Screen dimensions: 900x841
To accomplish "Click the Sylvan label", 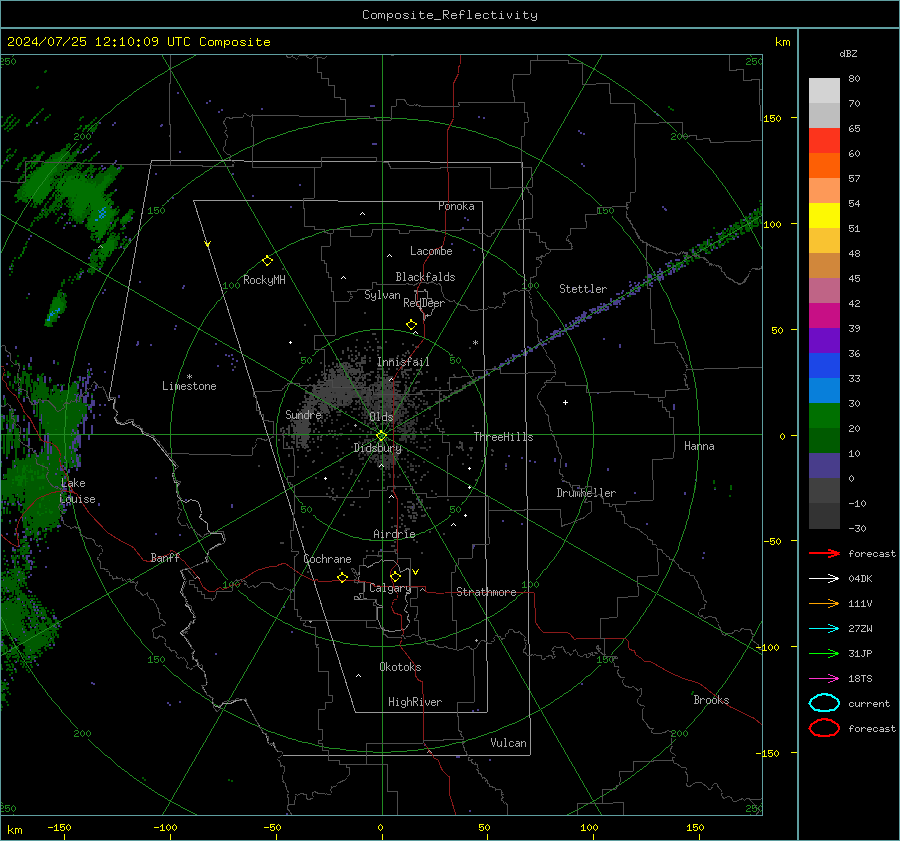I will coord(382,295).
